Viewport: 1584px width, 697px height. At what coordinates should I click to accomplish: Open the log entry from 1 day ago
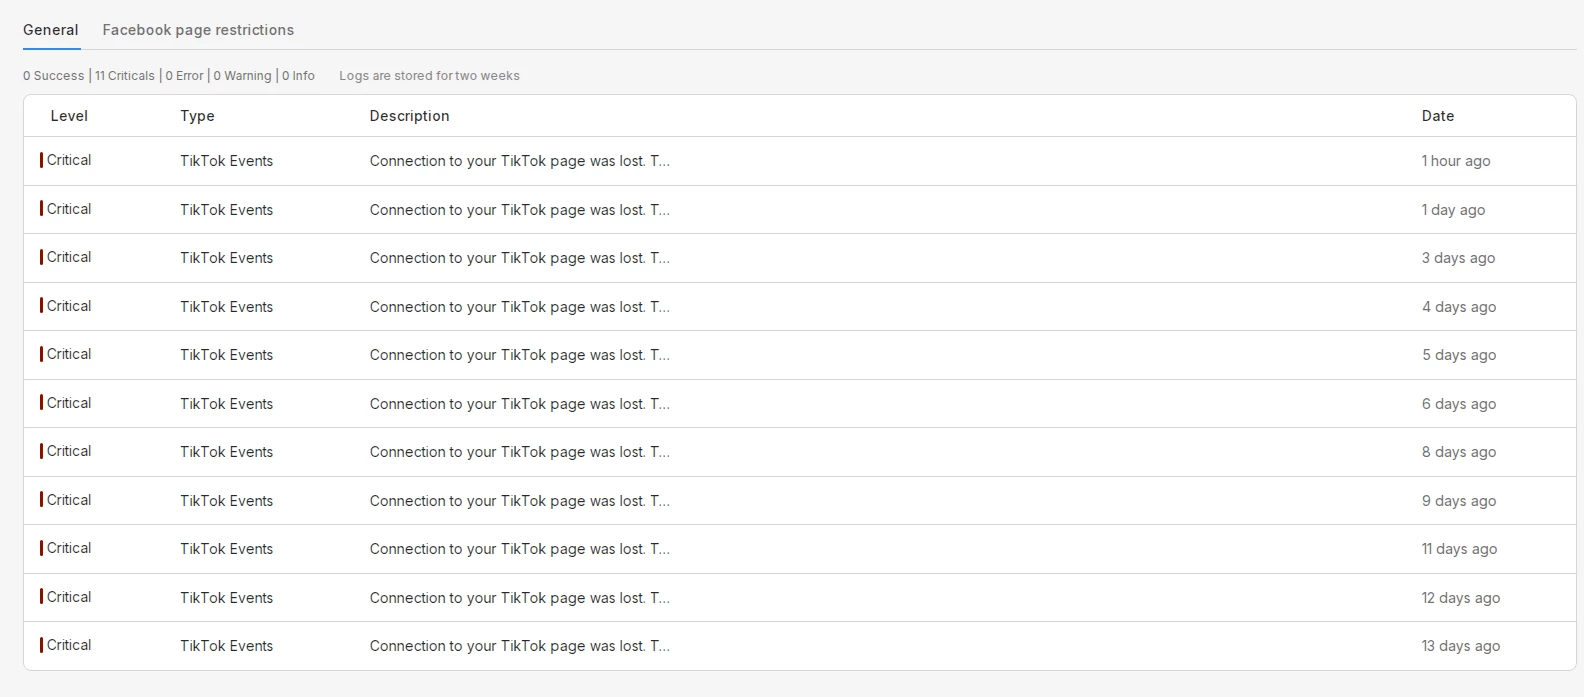click(519, 210)
